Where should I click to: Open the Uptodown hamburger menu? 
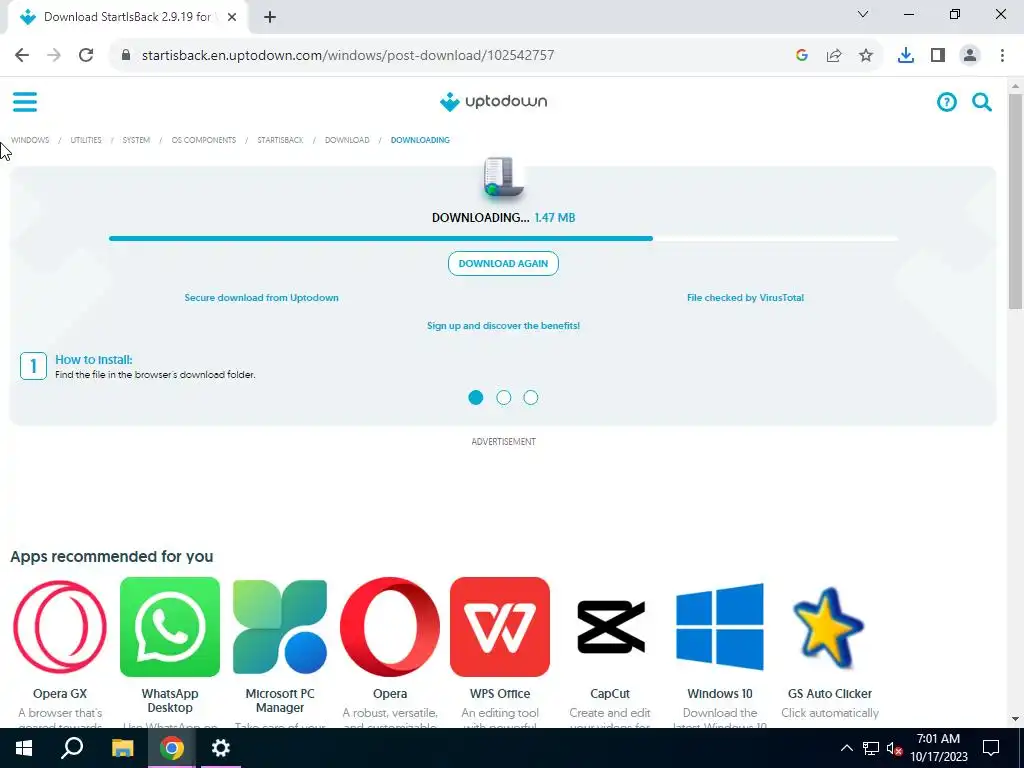pyautogui.click(x=25, y=102)
